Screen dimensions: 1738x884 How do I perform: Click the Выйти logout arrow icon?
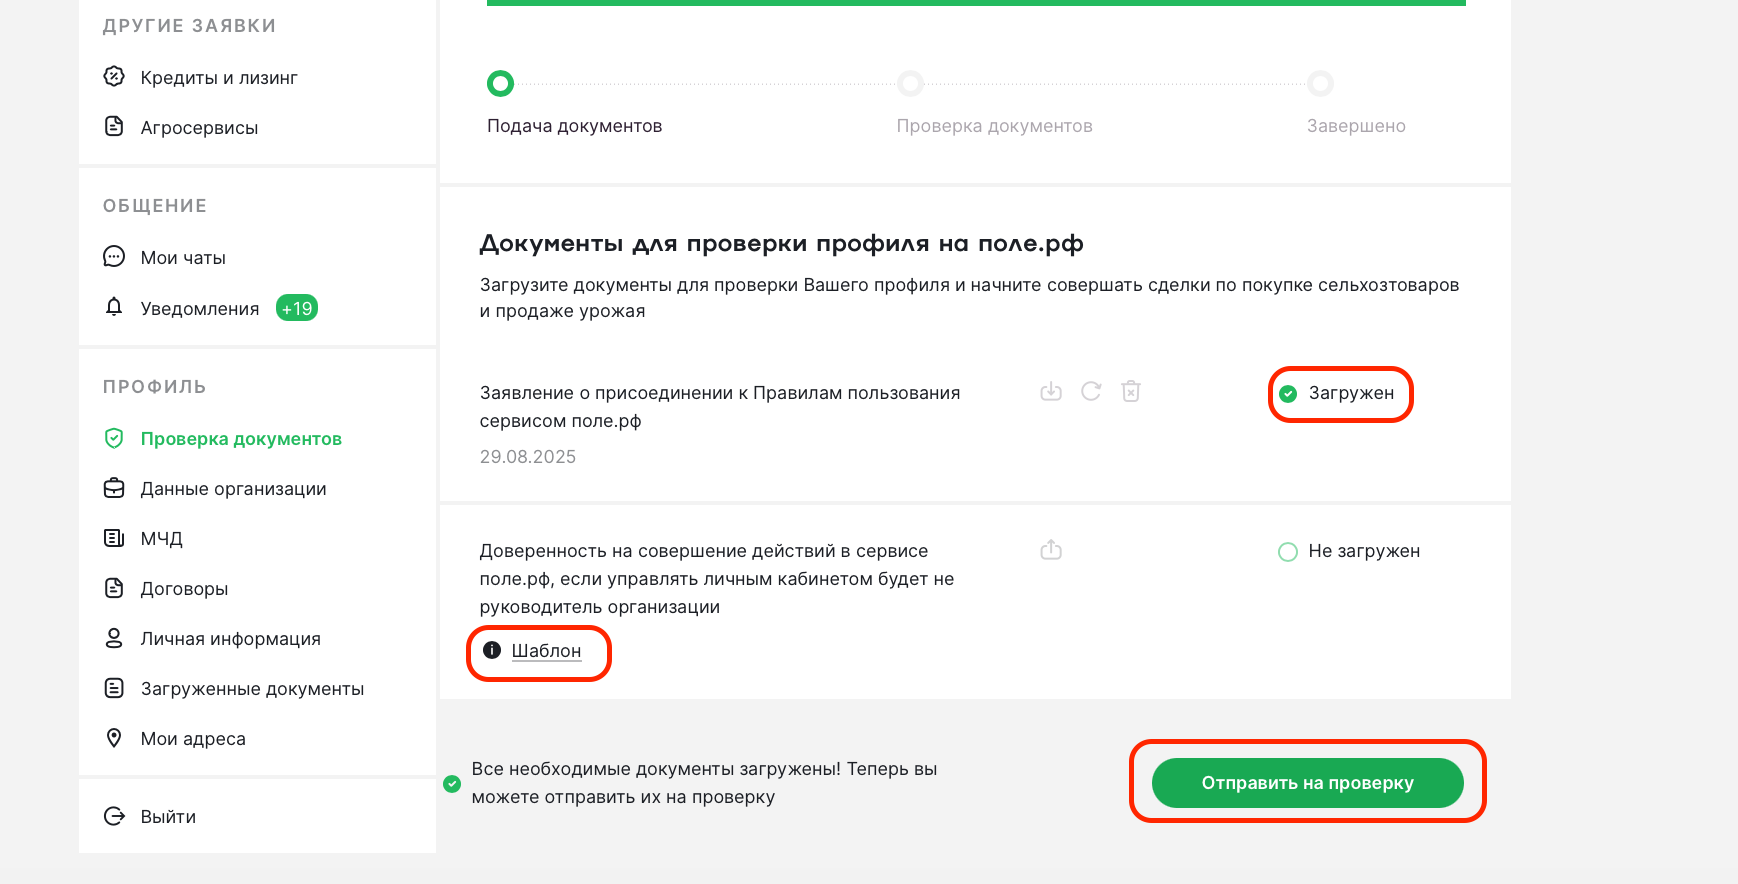pos(114,816)
